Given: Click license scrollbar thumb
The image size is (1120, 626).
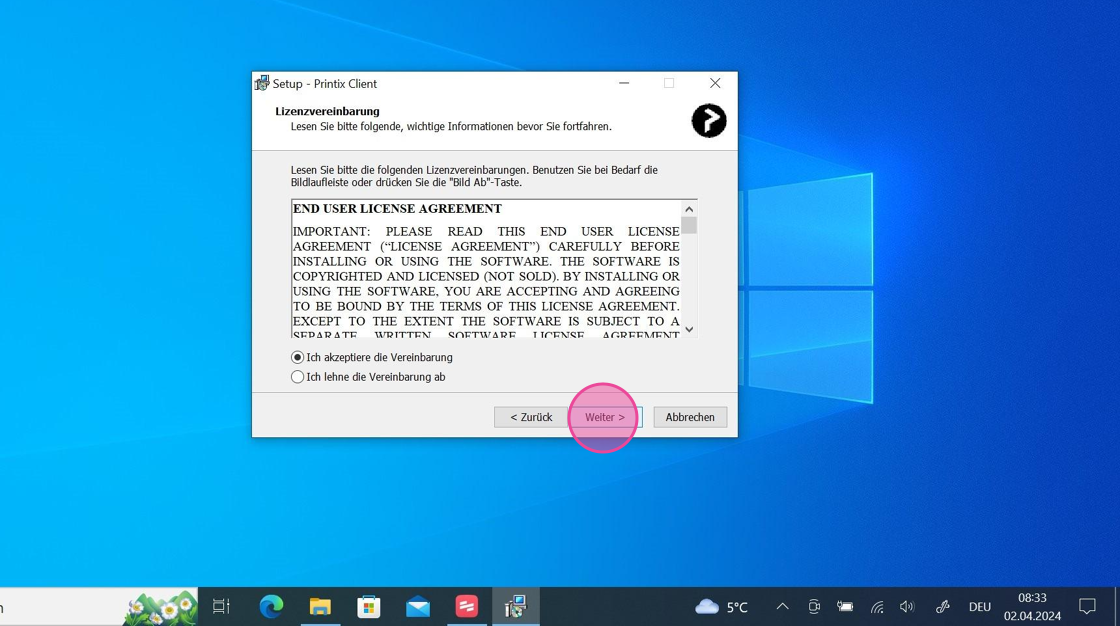Looking at the screenshot, I should 689,225.
